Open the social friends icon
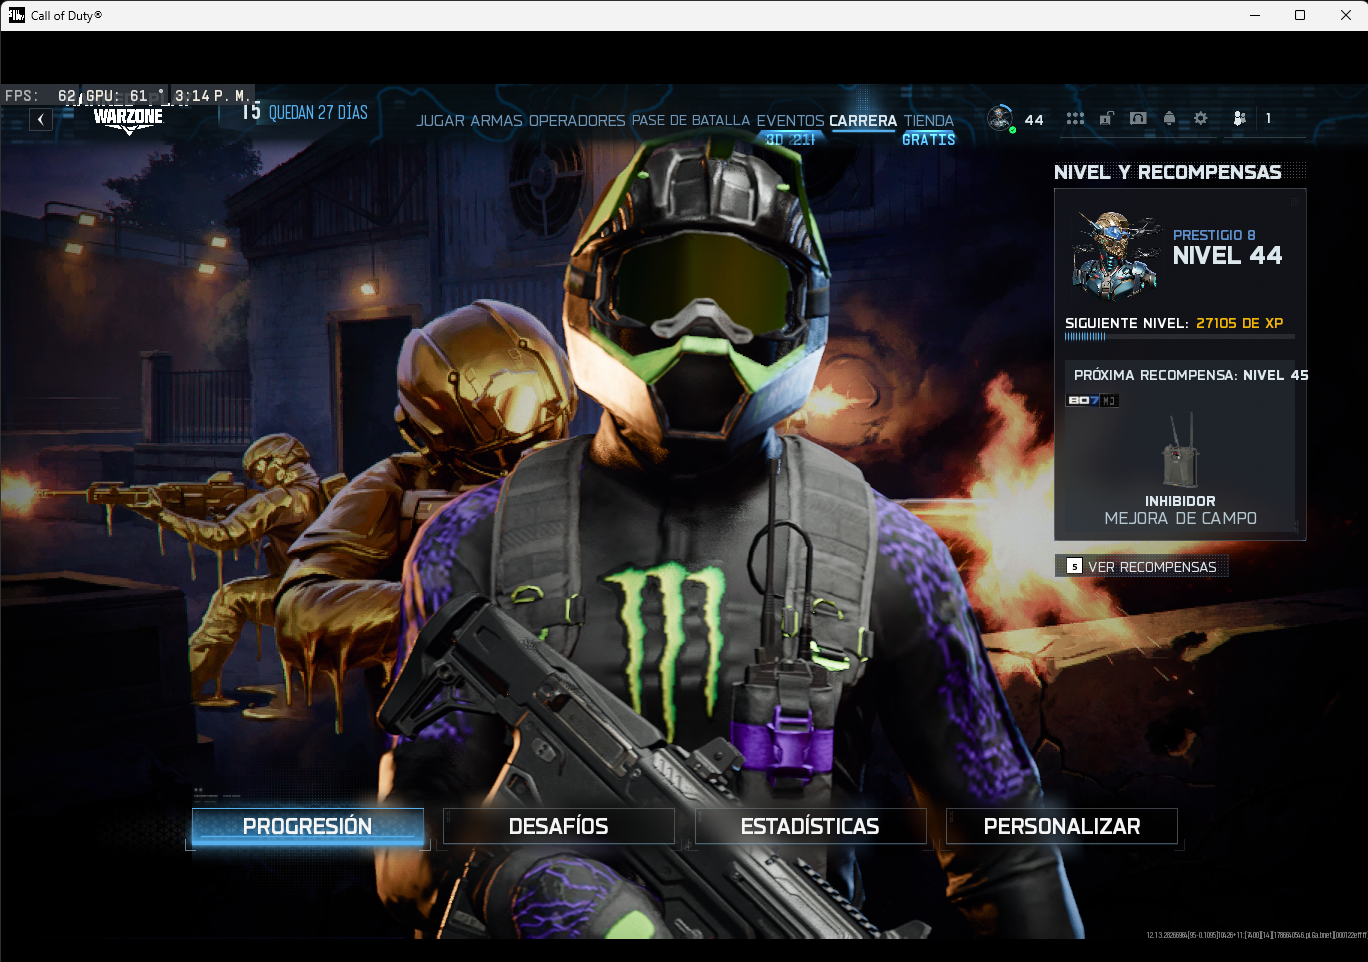Image resolution: width=1368 pixels, height=962 pixels. [x=1240, y=119]
